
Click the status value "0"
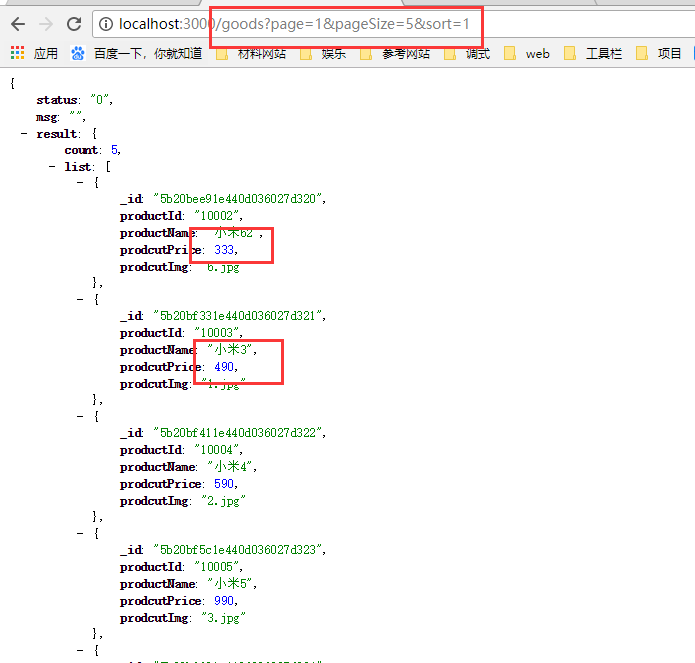pyautogui.click(x=100, y=100)
